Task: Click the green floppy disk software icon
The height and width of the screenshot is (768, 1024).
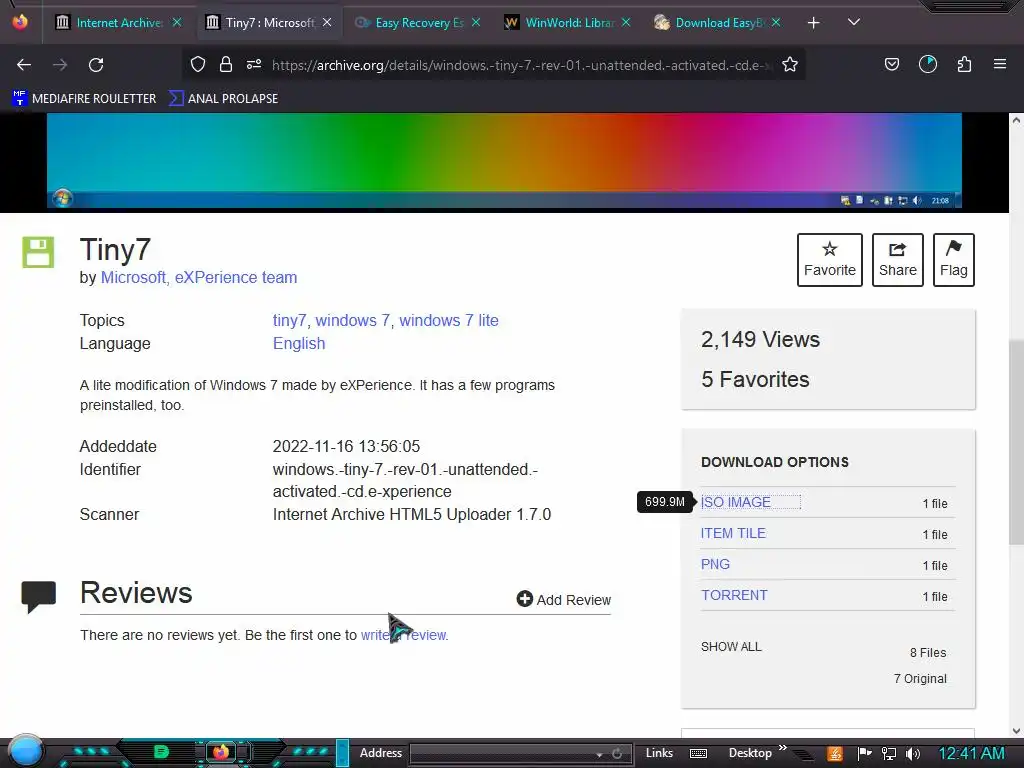Action: point(38,252)
